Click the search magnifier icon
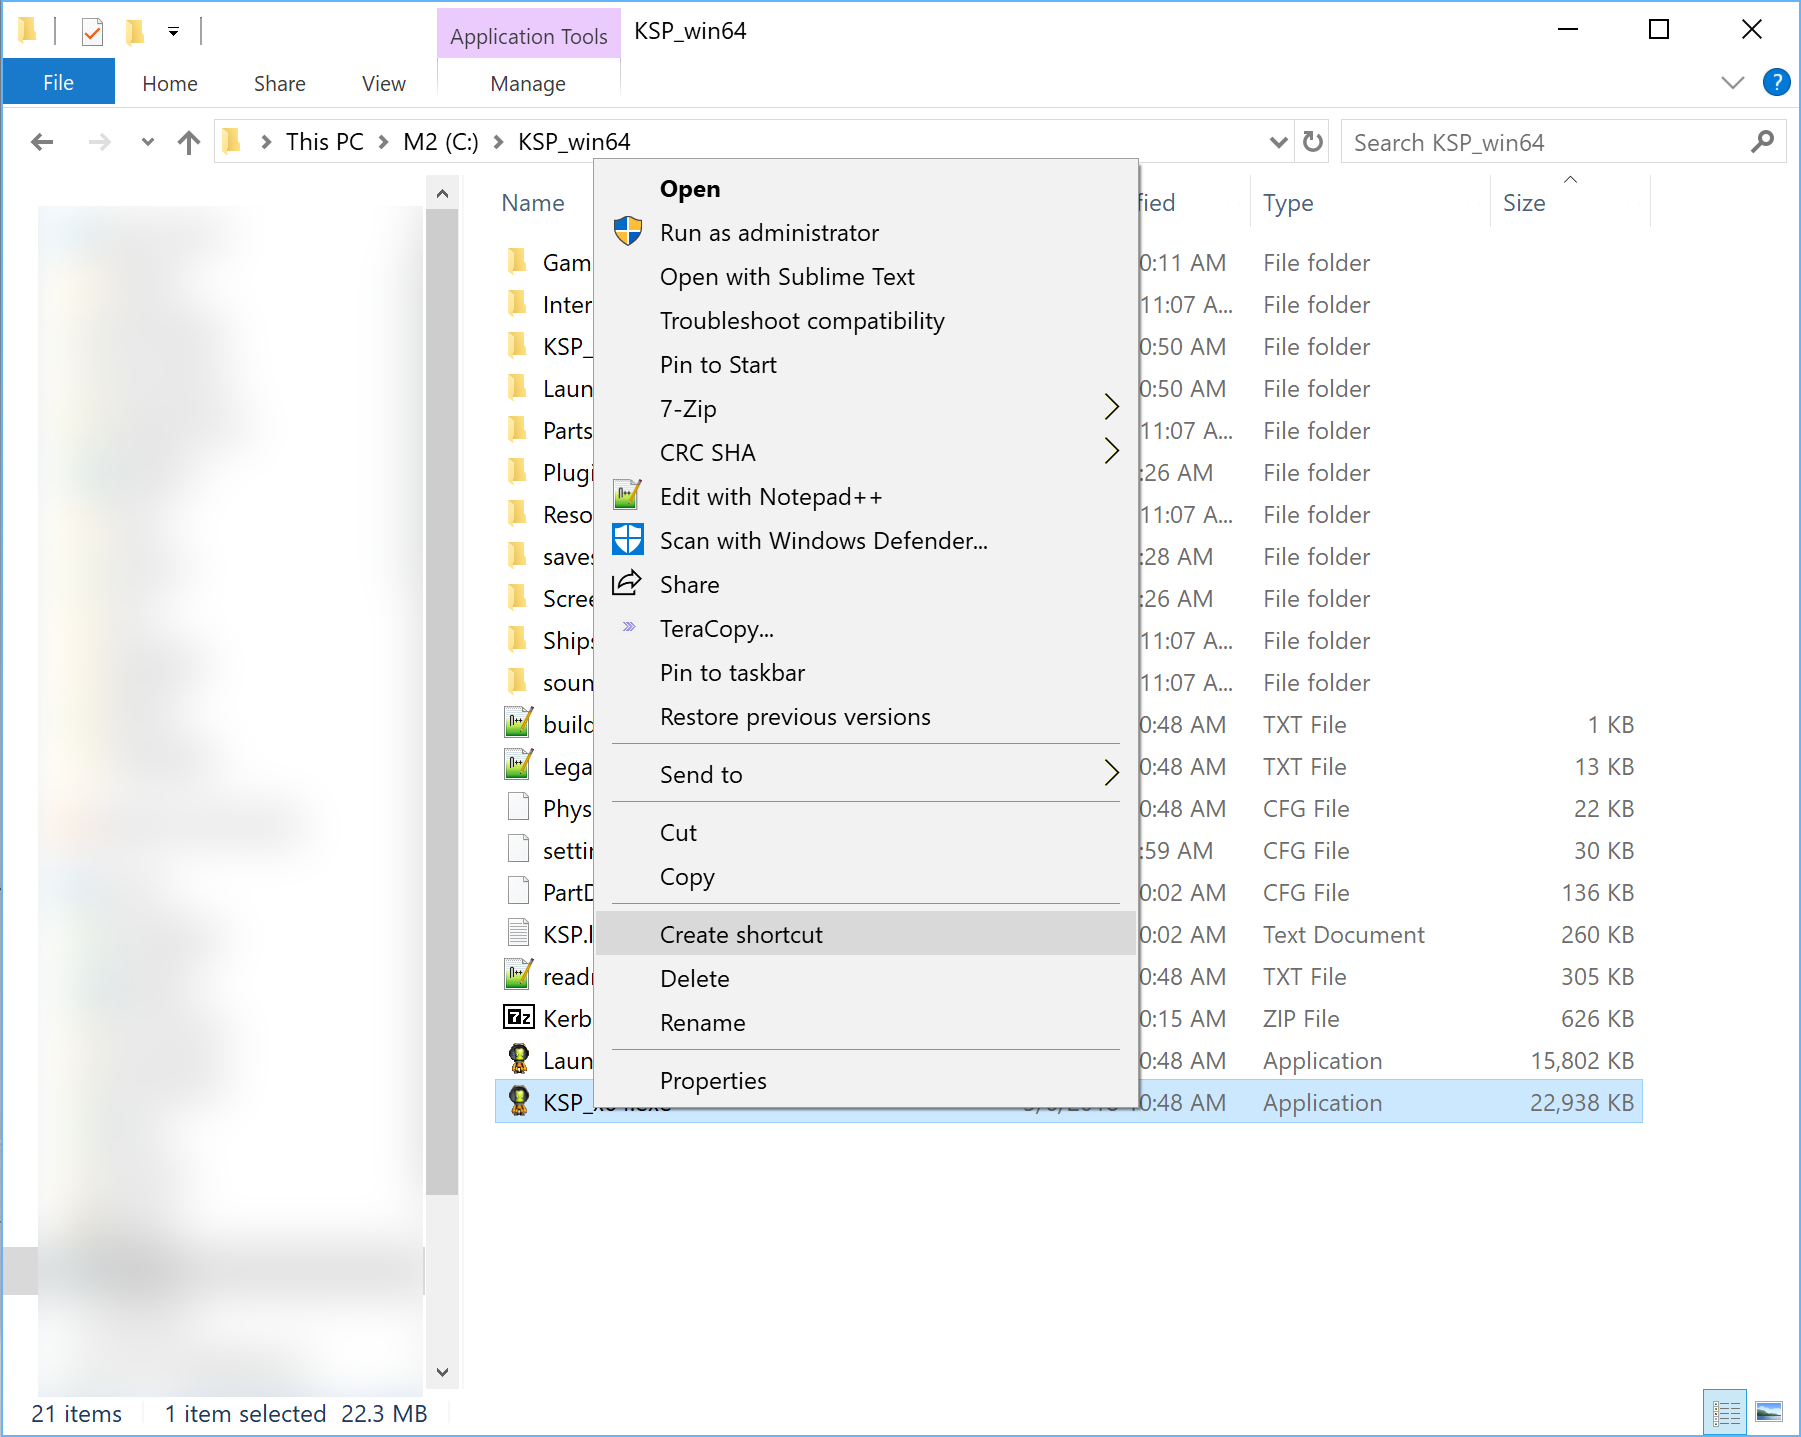The height and width of the screenshot is (1437, 1801). click(1762, 142)
